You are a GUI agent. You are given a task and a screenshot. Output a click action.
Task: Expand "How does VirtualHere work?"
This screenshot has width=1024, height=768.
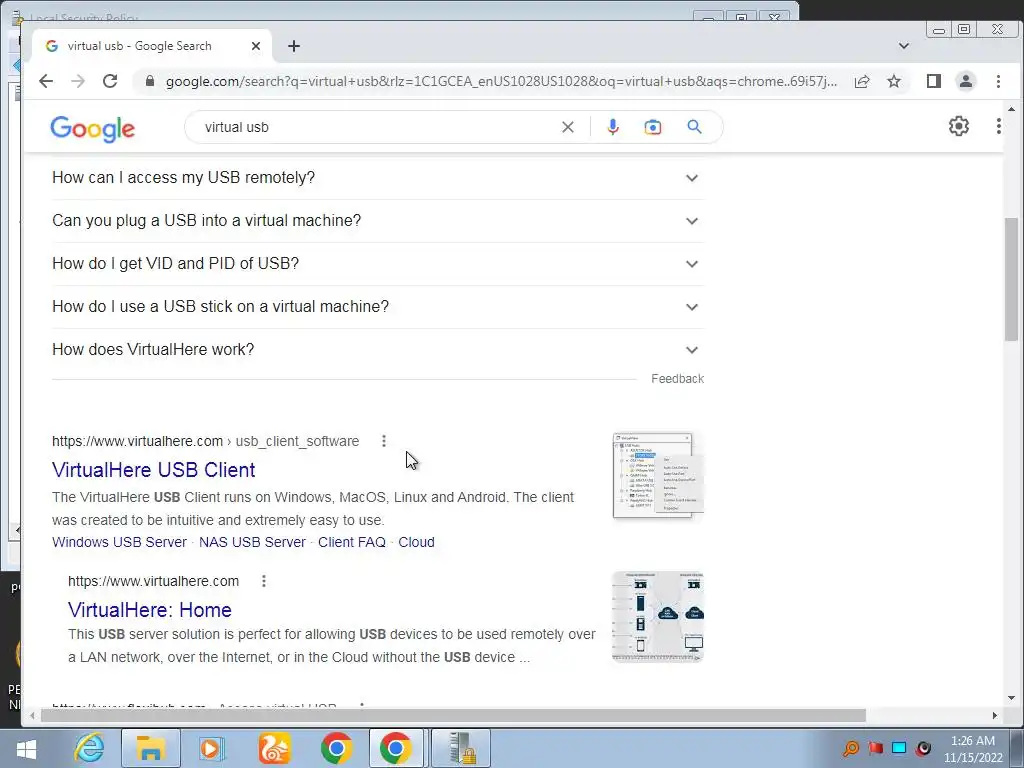377,350
